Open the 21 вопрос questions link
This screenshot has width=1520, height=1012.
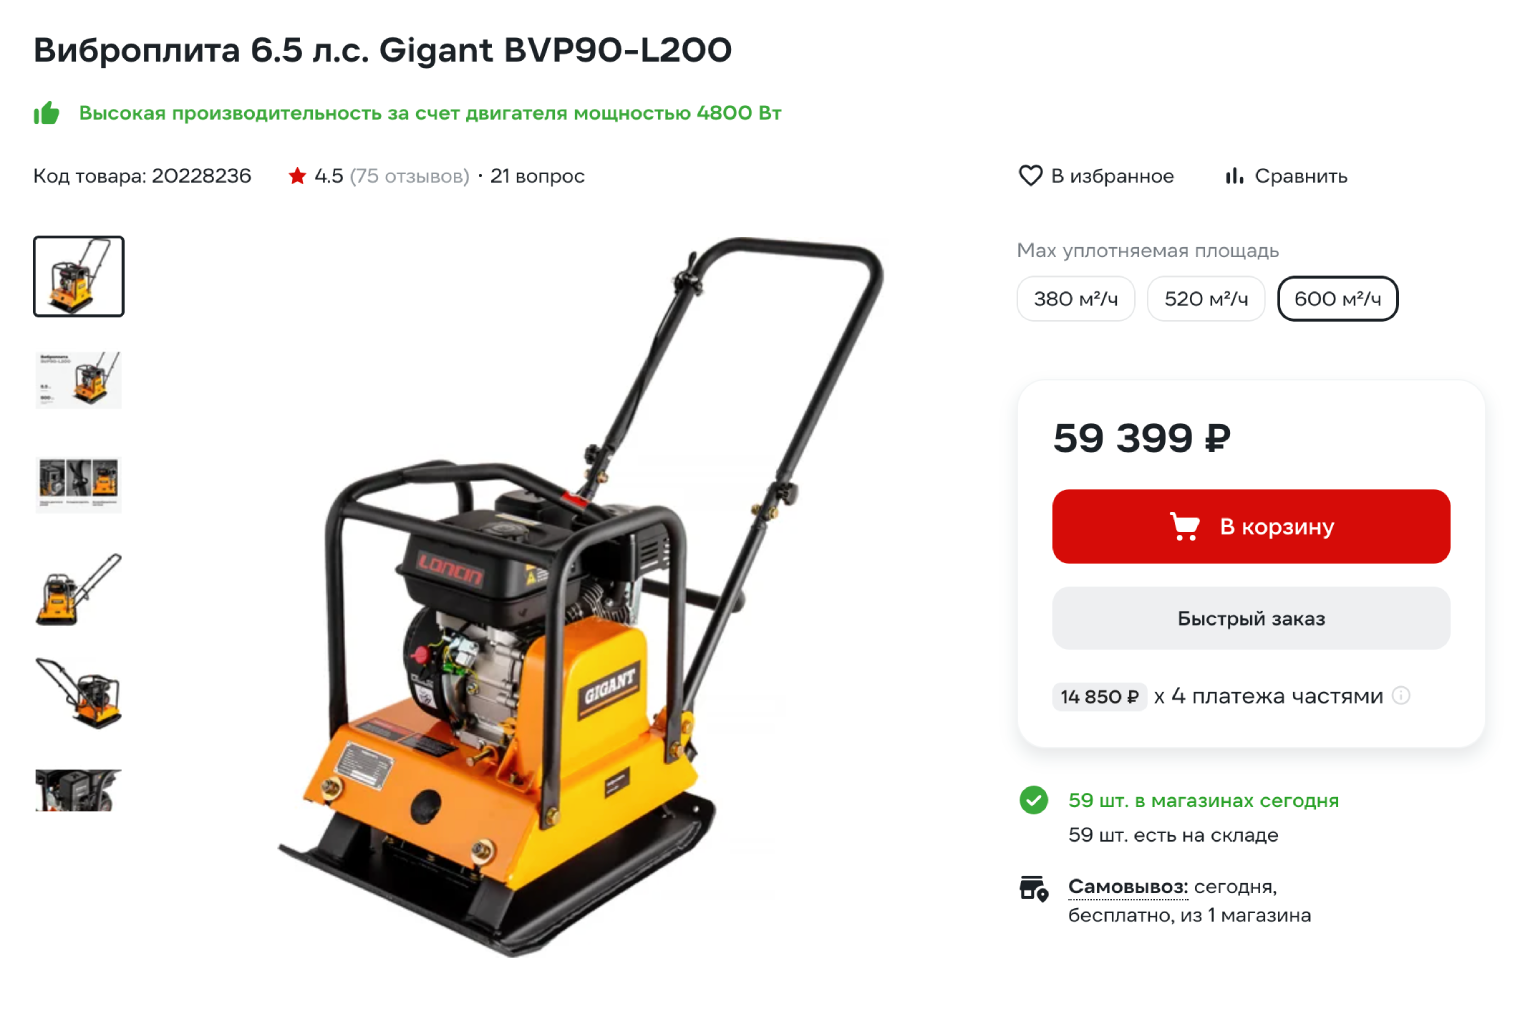point(537,176)
